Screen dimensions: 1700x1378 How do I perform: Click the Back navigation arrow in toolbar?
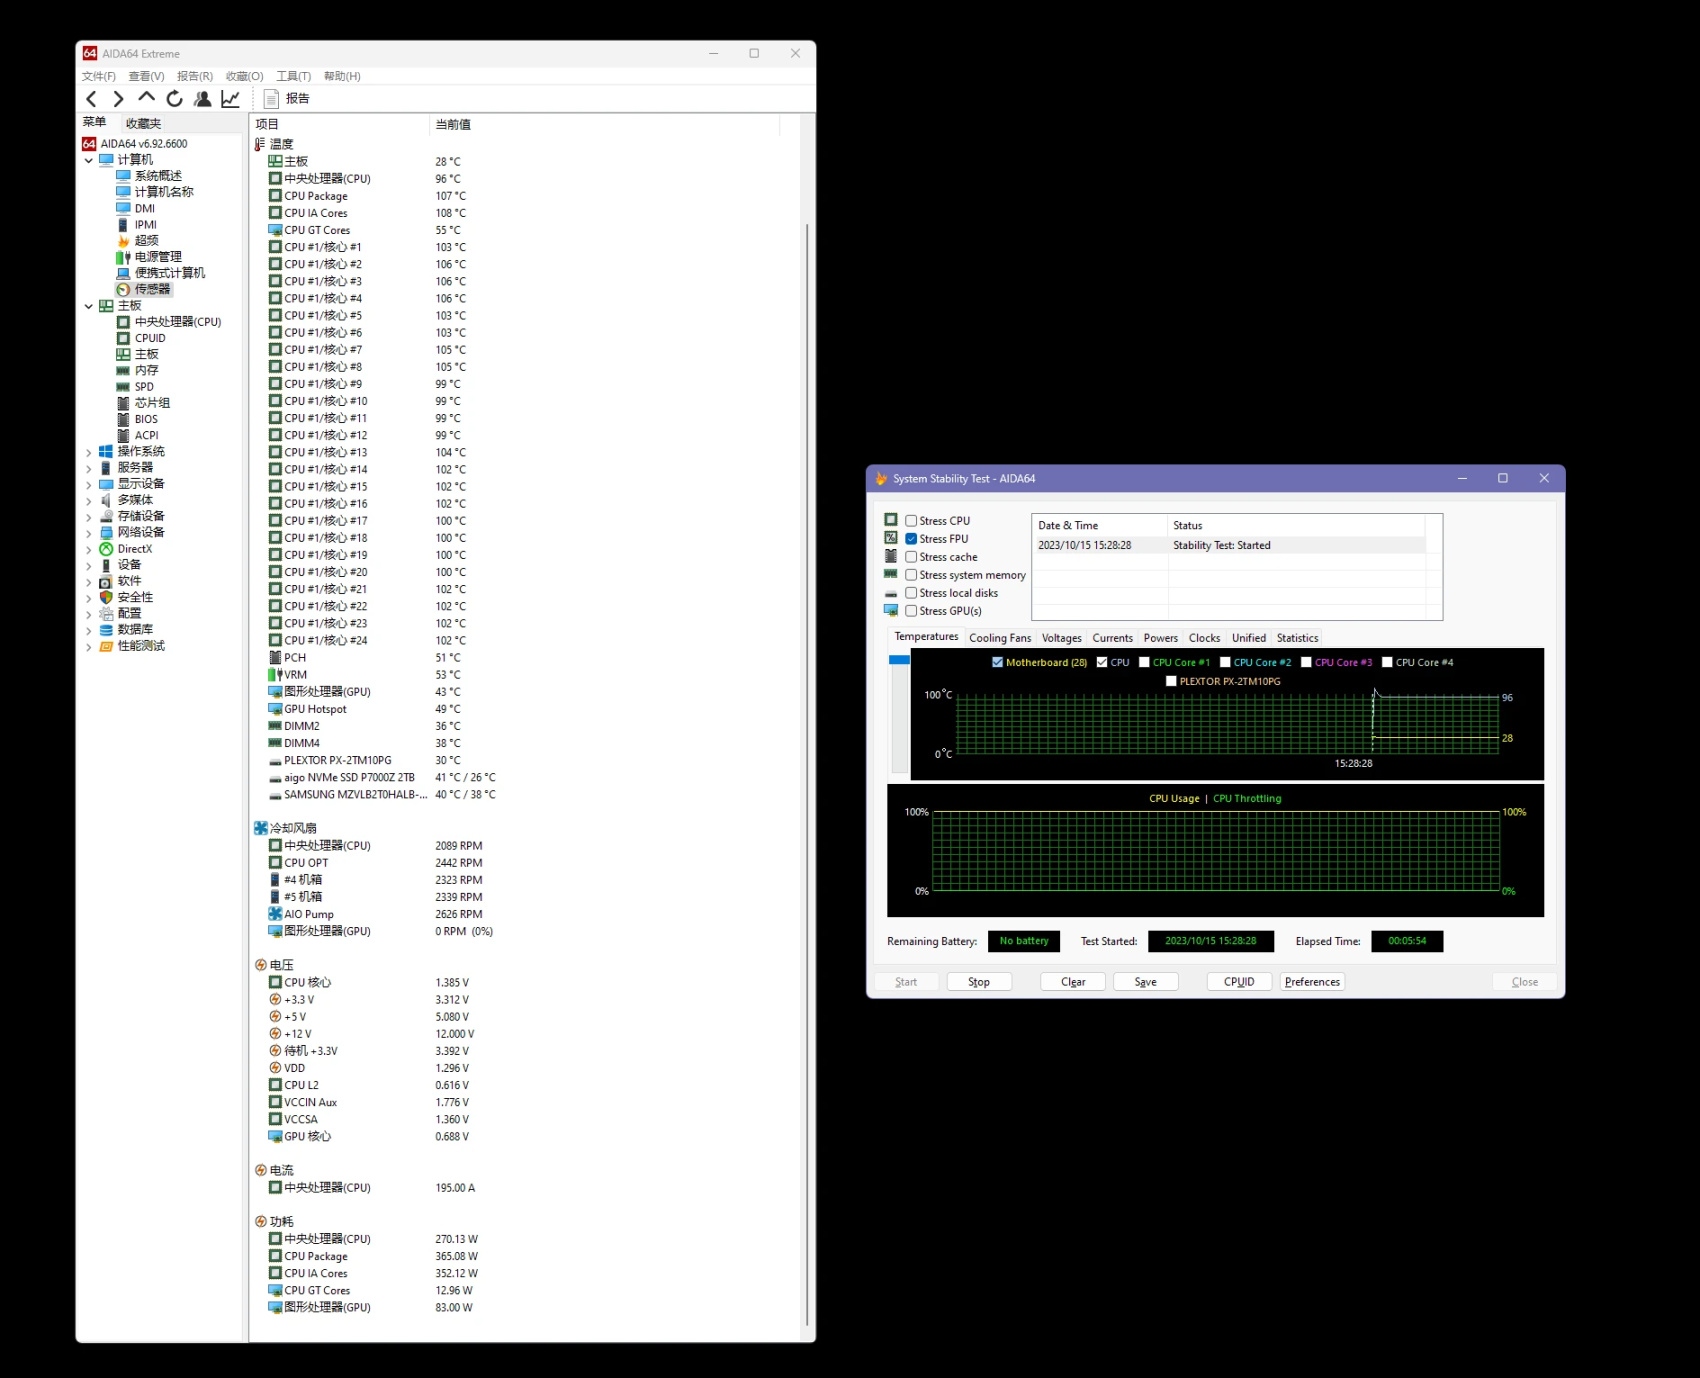(x=92, y=98)
